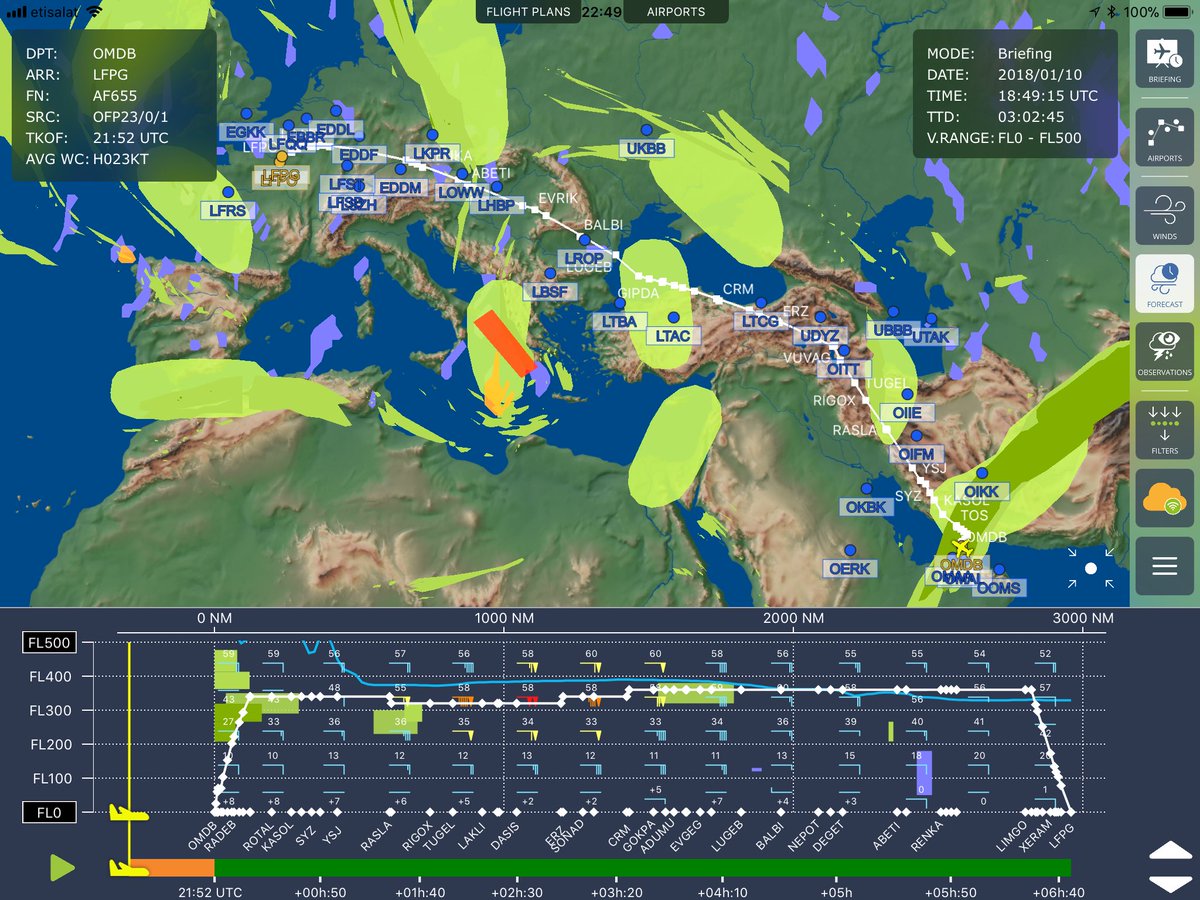
Task: Select the OITT airport label
Action: pyautogui.click(x=843, y=369)
